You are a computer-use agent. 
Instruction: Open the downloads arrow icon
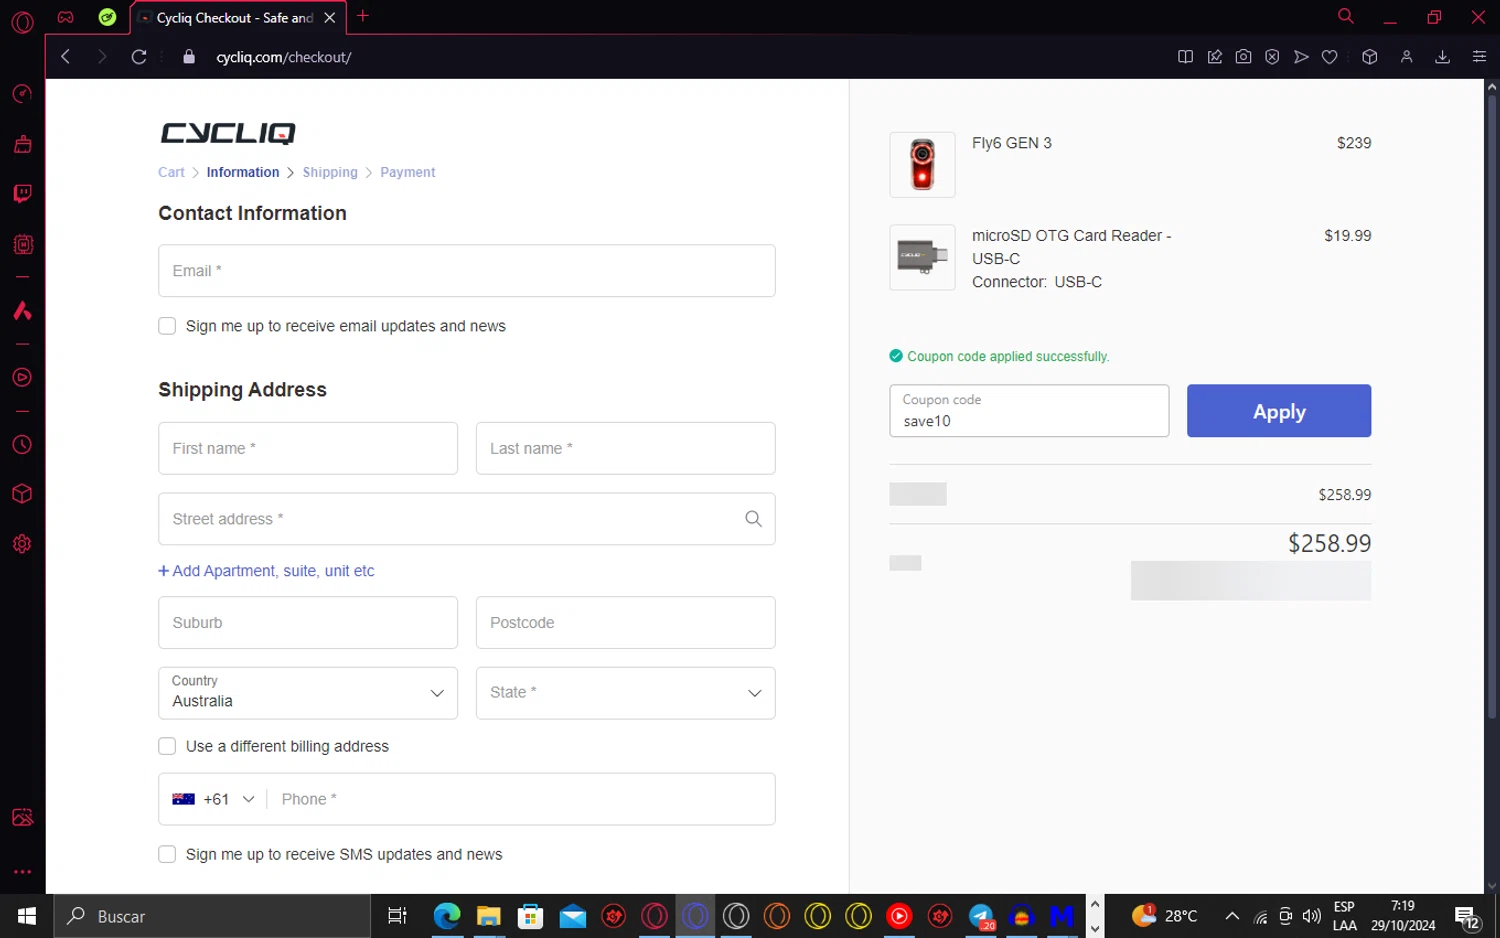coord(1442,57)
